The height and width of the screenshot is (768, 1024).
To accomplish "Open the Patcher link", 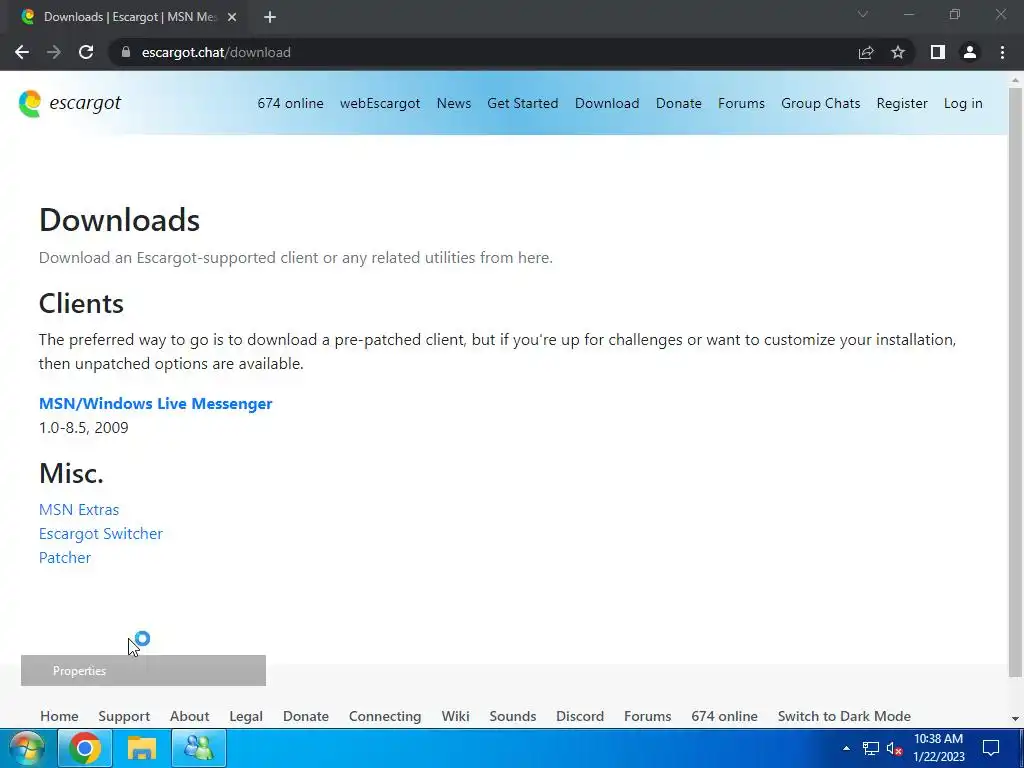I will point(65,558).
